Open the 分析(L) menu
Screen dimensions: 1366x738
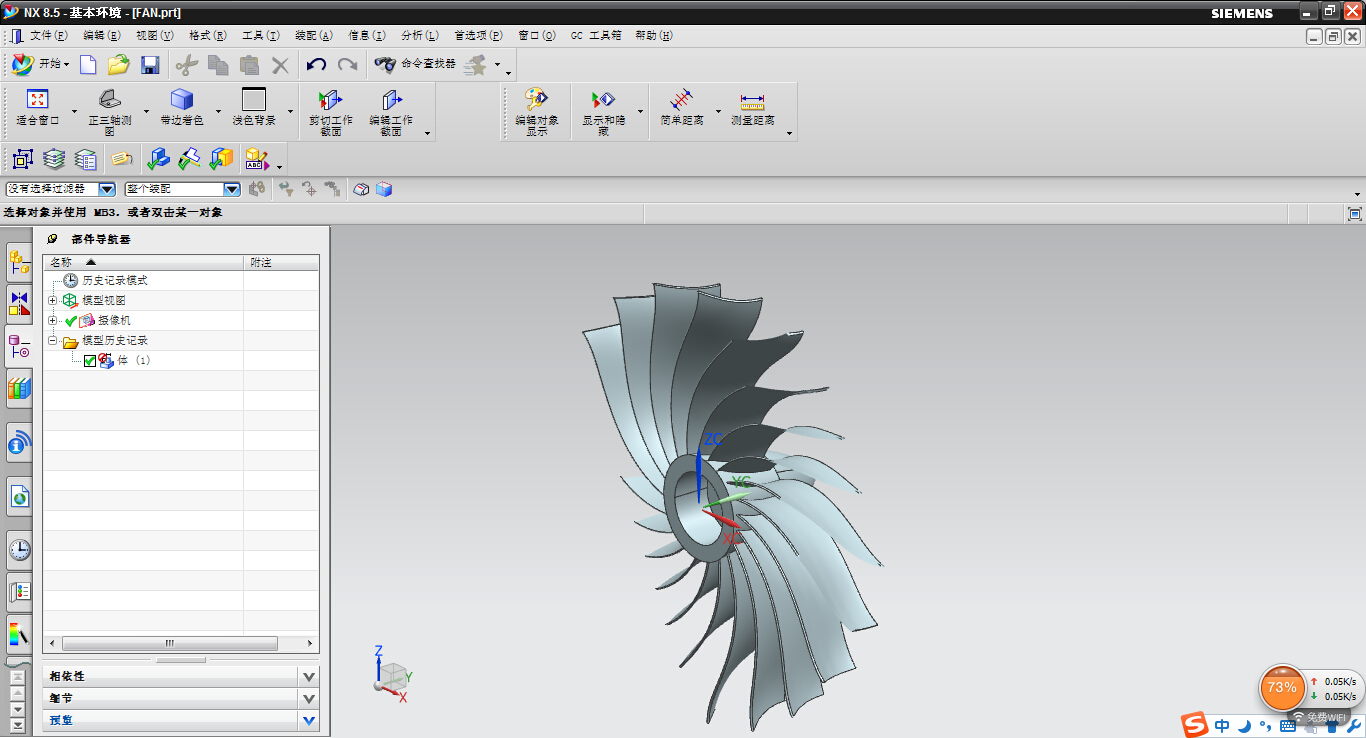pos(419,35)
